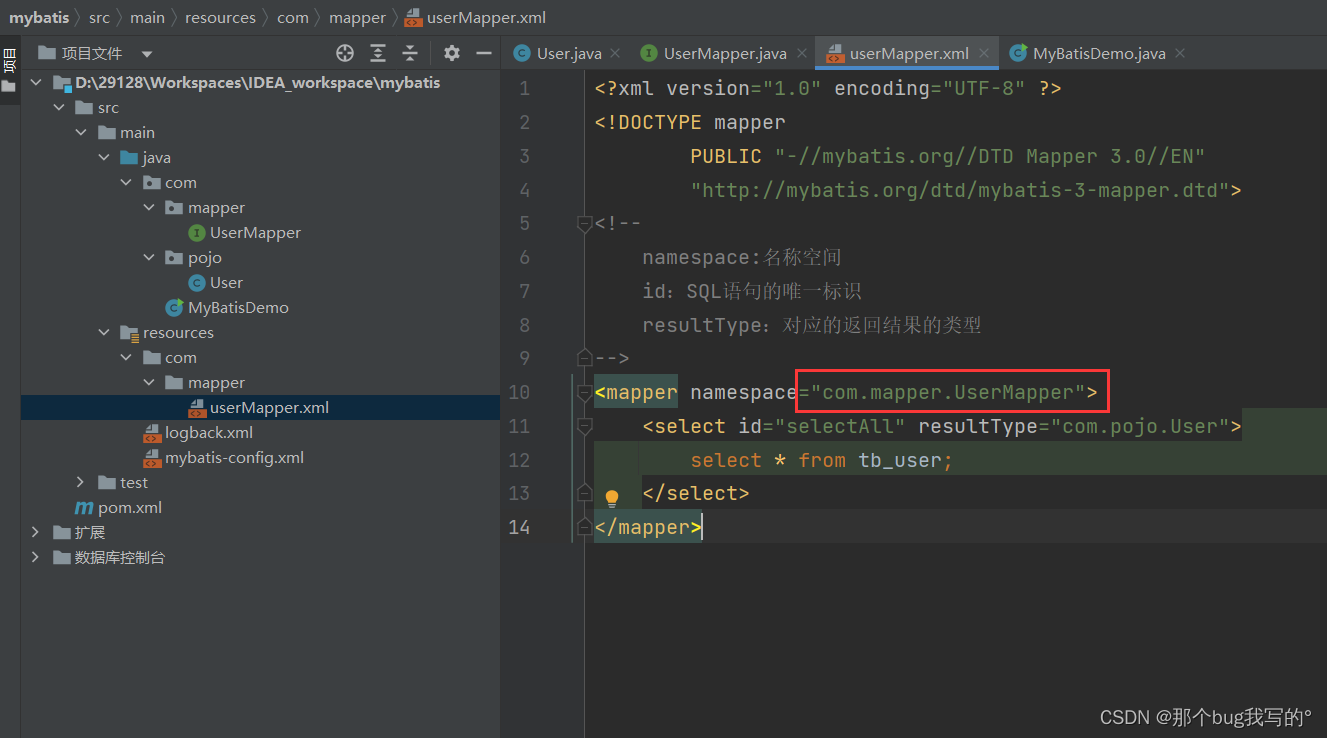Select UserMapper in the project tree
1327x738 pixels.
click(x=255, y=233)
